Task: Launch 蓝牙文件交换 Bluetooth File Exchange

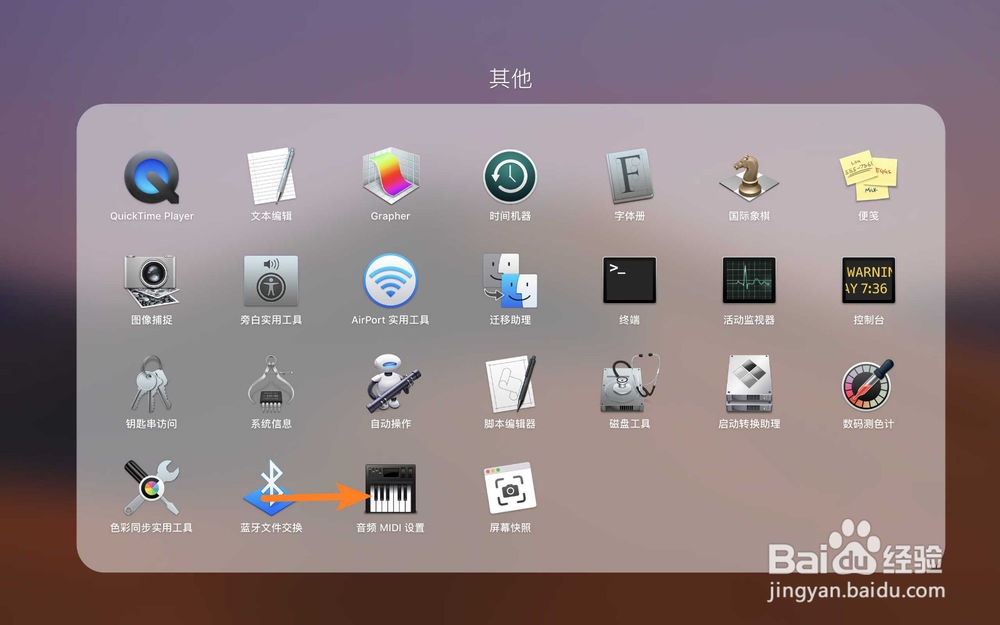Action: [271, 488]
